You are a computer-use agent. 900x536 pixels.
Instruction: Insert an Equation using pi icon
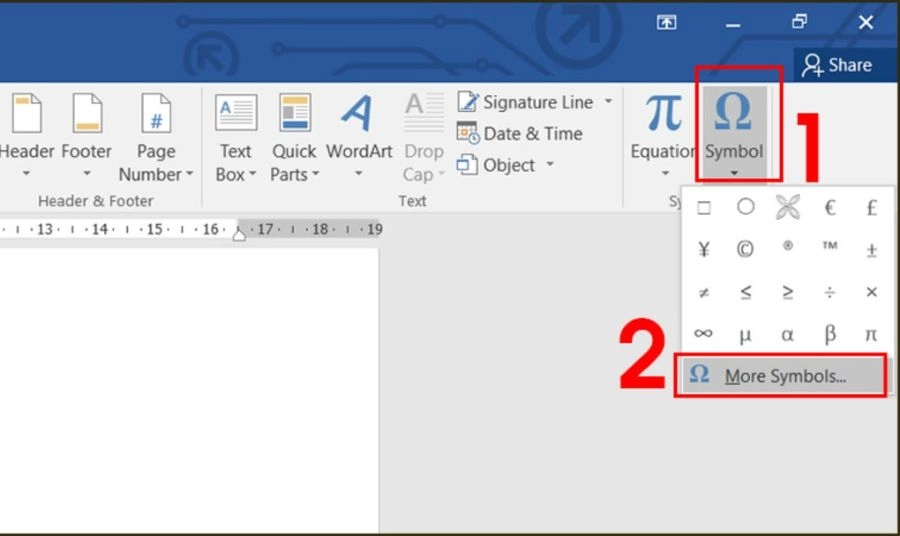coord(662,116)
